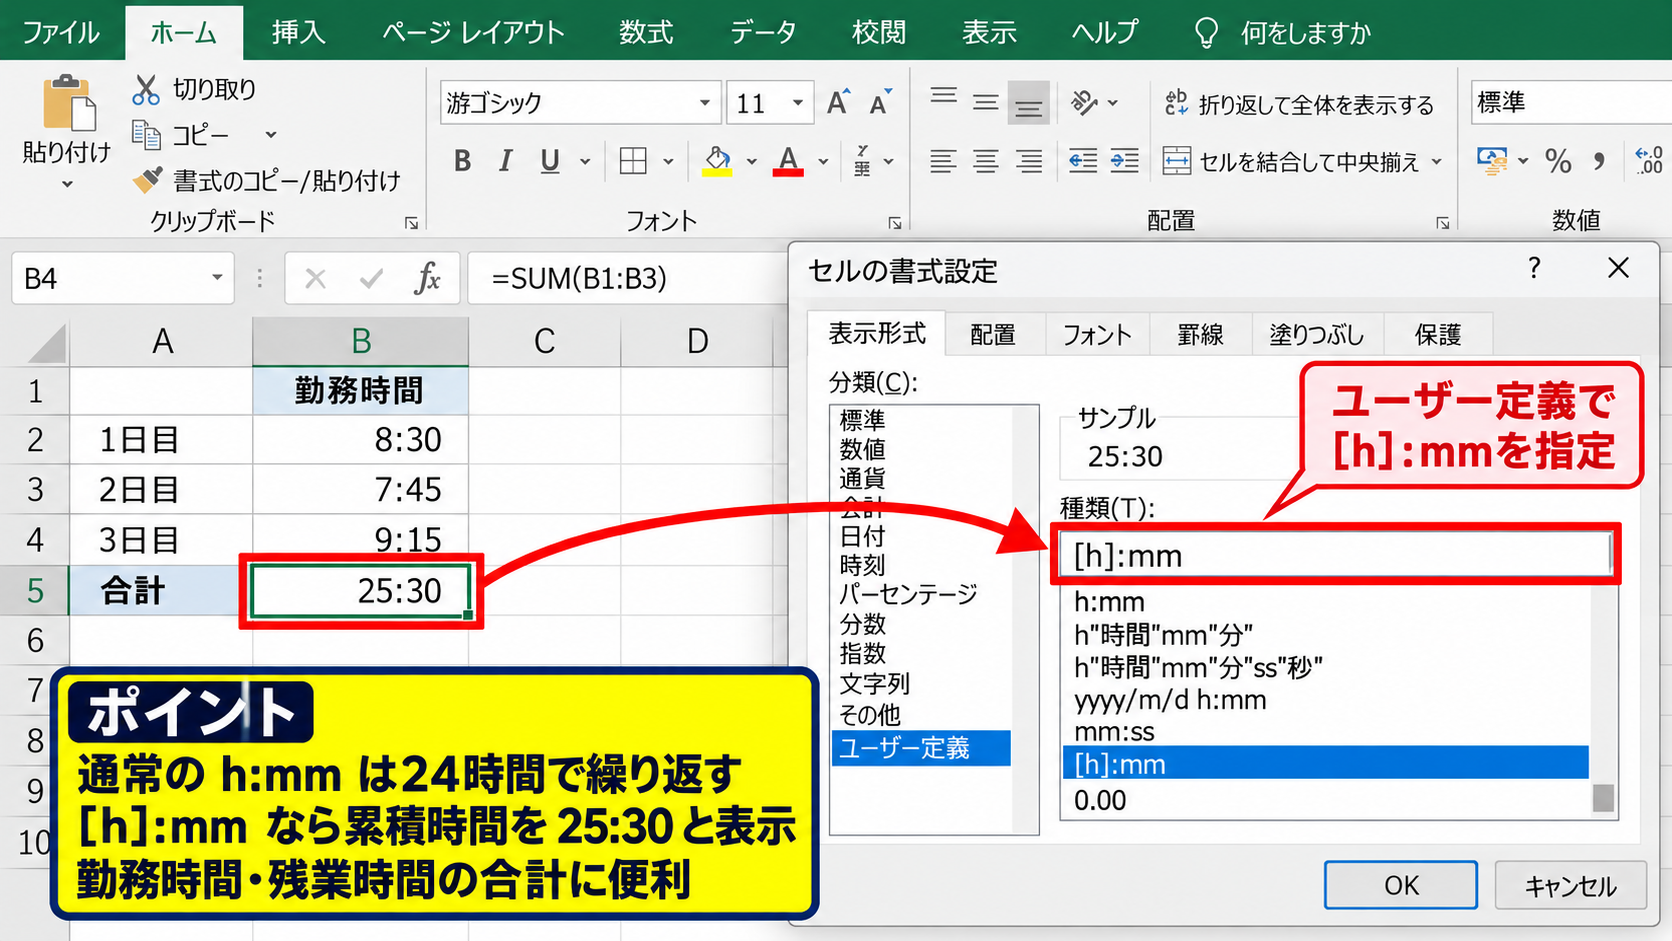The image size is (1672, 941).
Task: Open the Insert ribbon tab
Action: (x=298, y=32)
